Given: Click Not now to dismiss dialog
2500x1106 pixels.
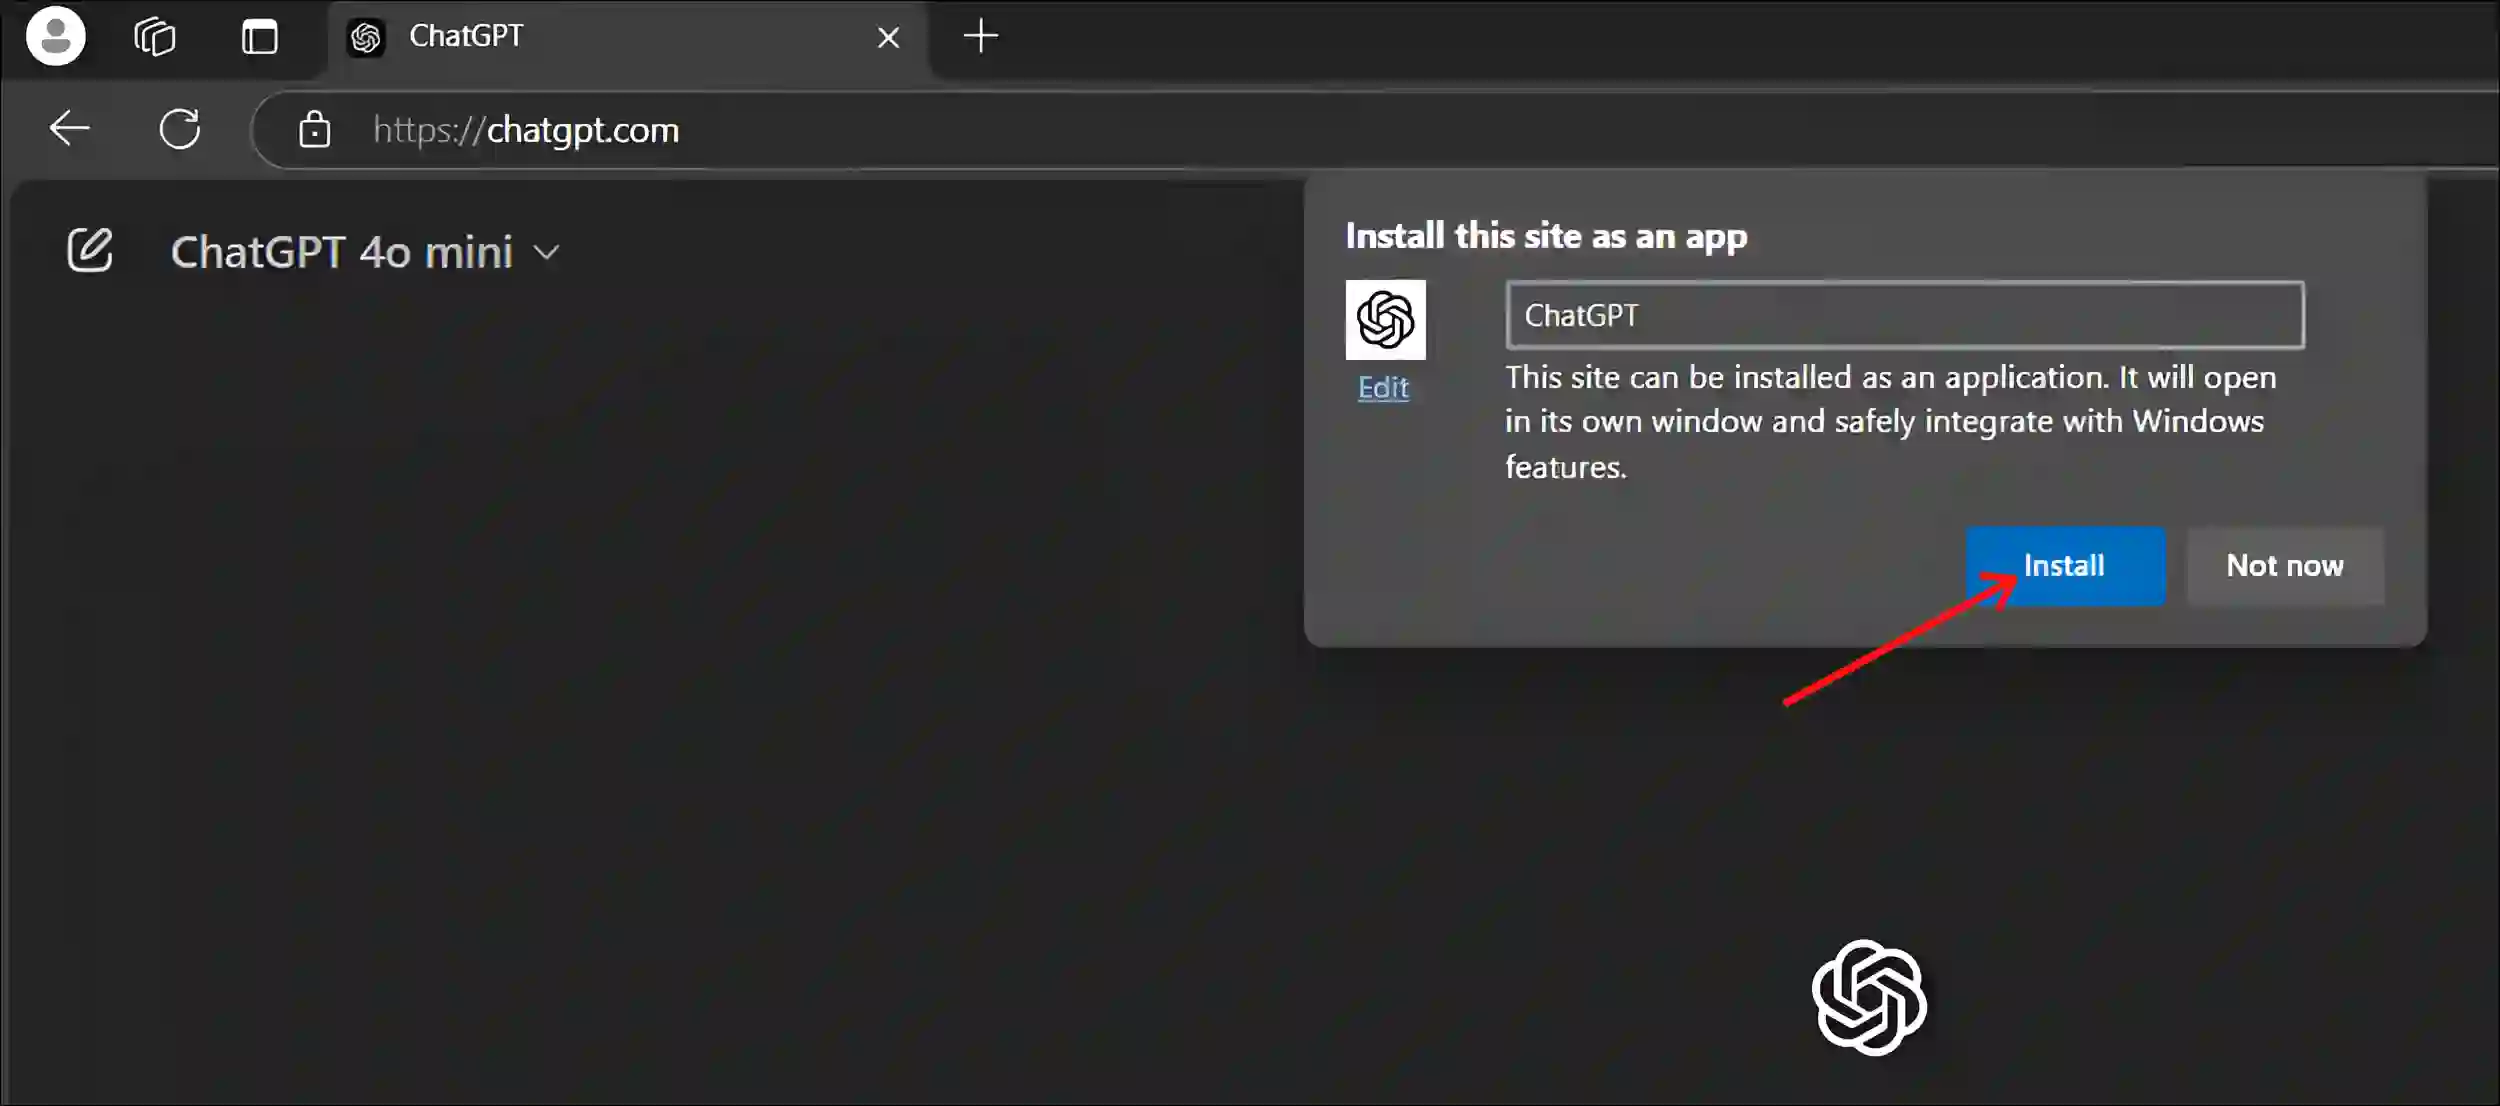Looking at the screenshot, I should [2285, 566].
